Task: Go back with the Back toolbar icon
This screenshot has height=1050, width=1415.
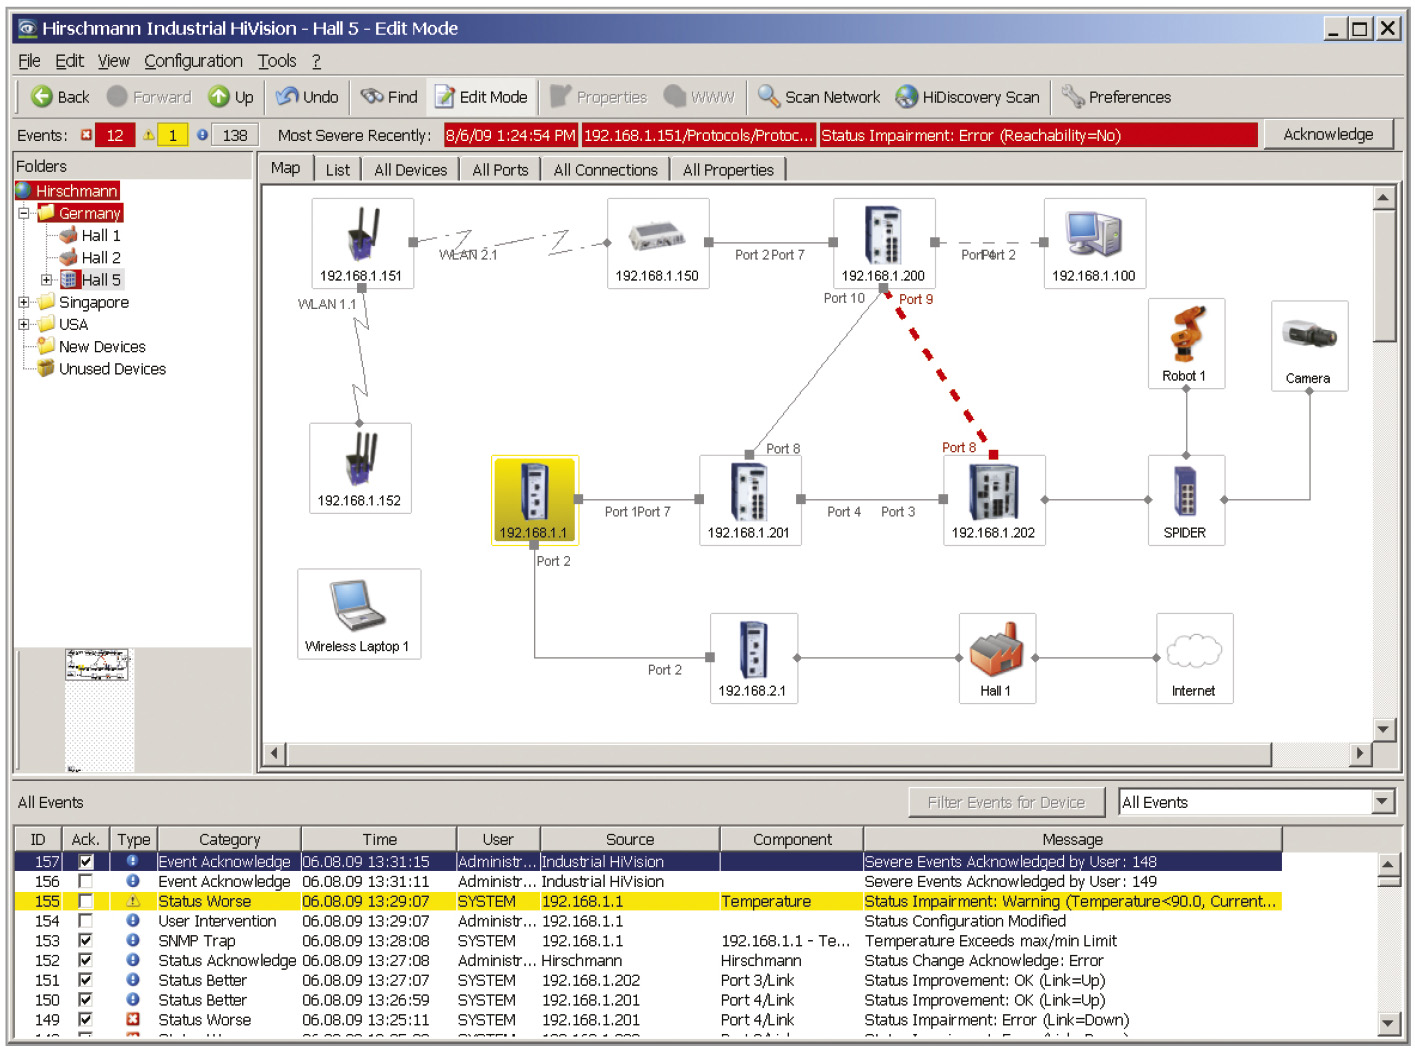Action: (x=59, y=97)
